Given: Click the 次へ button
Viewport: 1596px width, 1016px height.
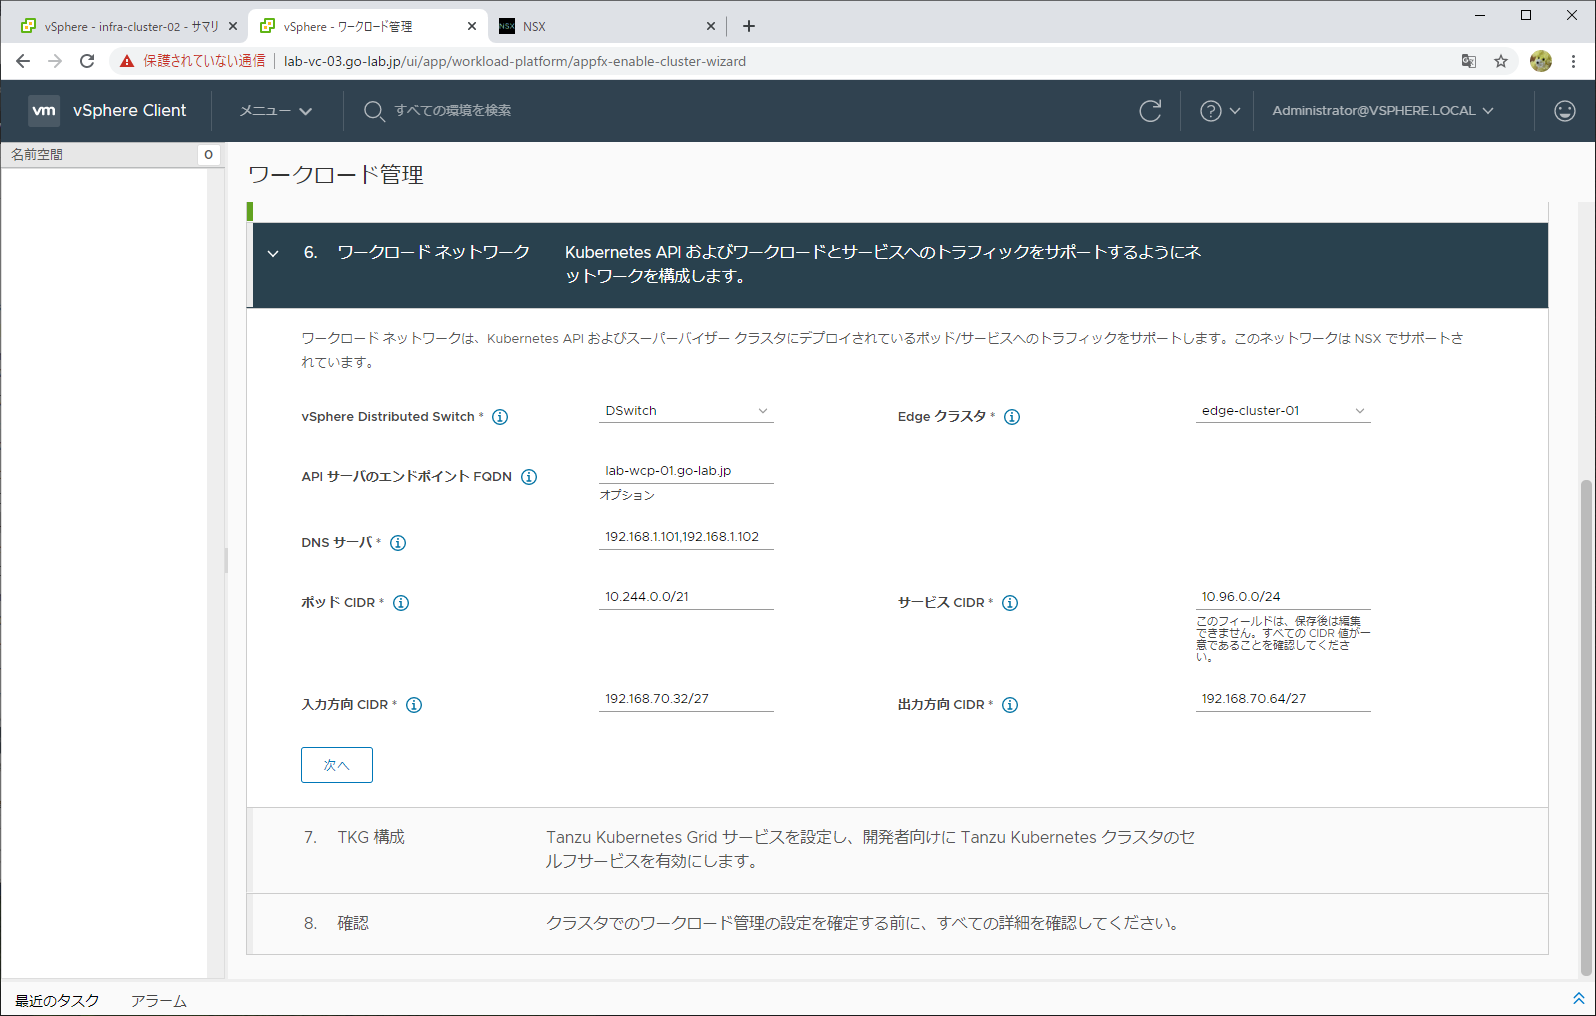Looking at the screenshot, I should [337, 765].
